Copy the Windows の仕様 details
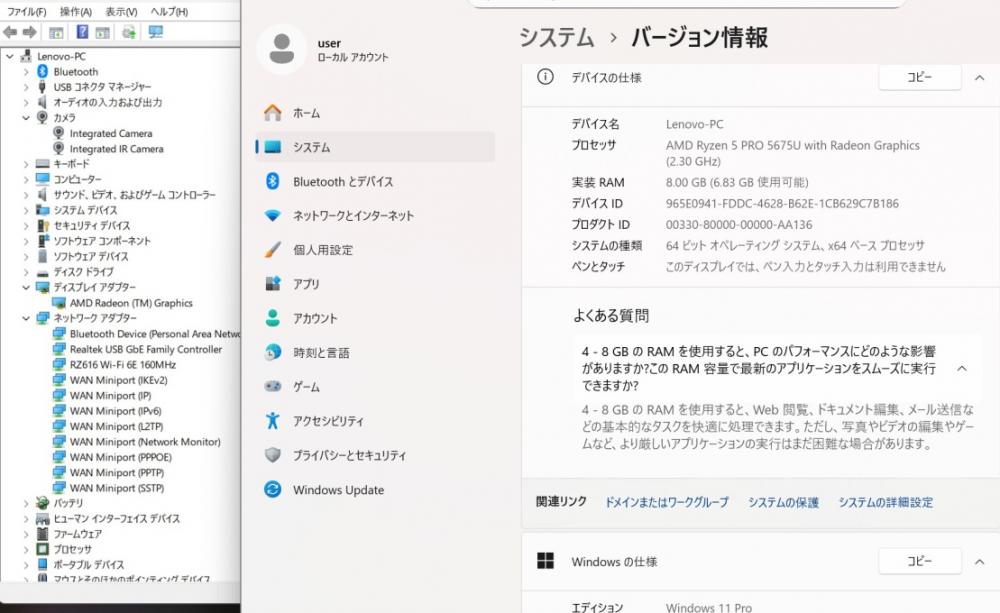 click(920, 561)
